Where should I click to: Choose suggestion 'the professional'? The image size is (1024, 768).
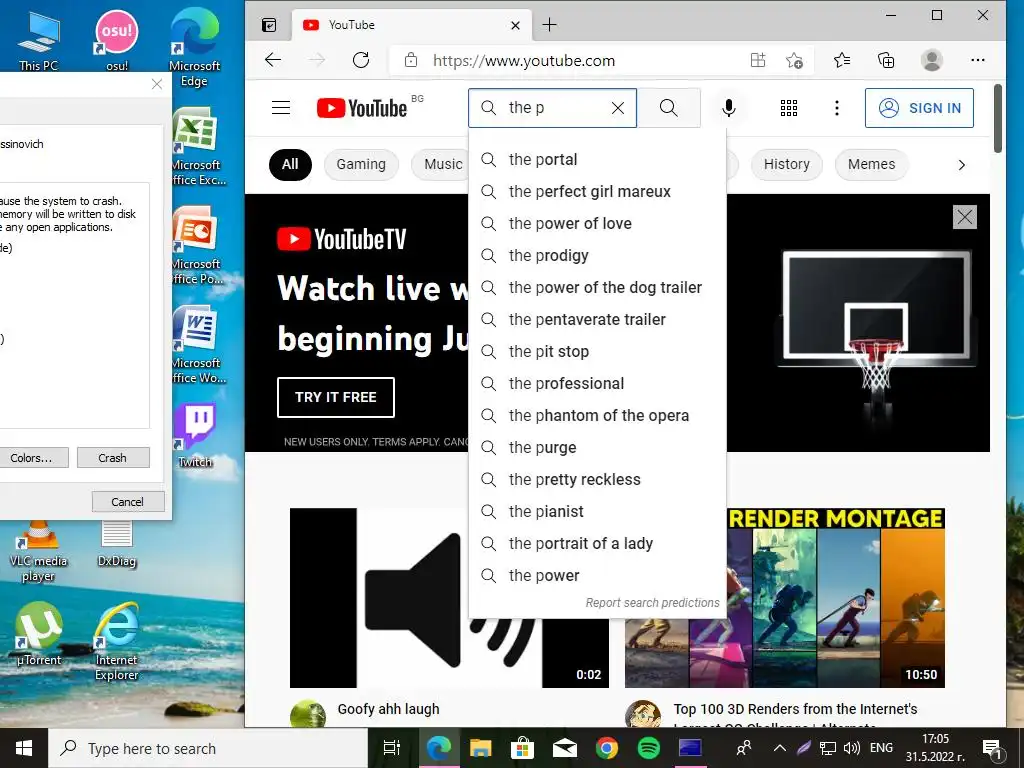click(597, 383)
